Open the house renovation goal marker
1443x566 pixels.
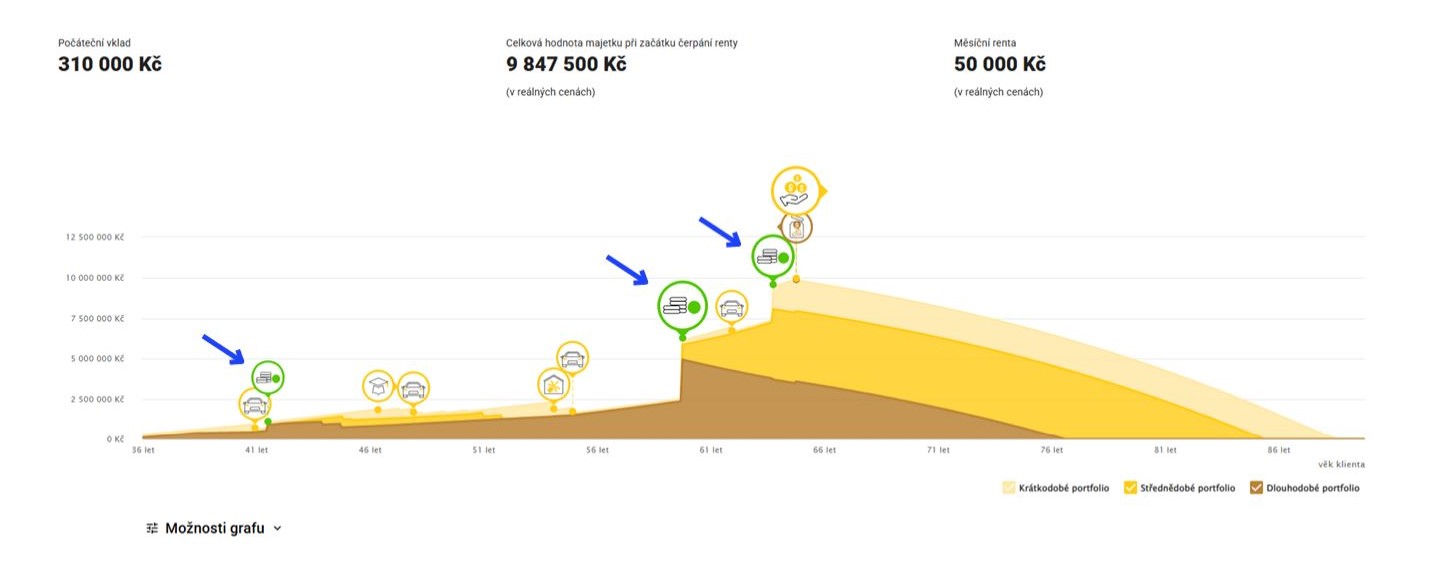click(x=553, y=384)
